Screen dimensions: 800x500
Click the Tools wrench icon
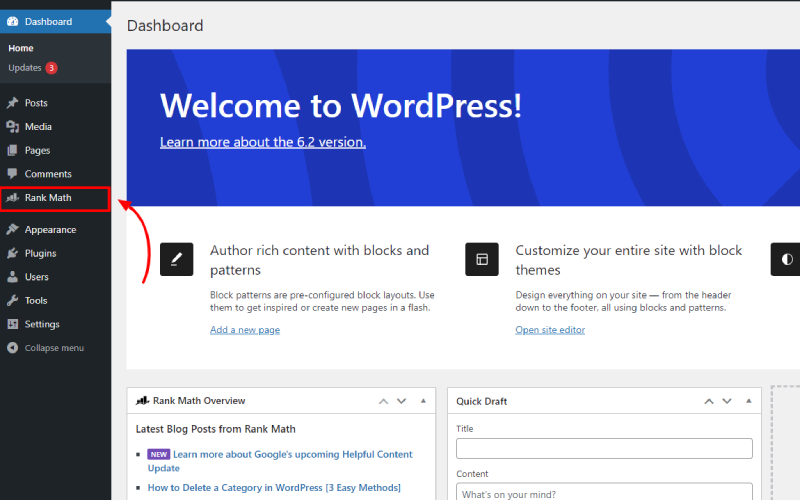tap(12, 301)
